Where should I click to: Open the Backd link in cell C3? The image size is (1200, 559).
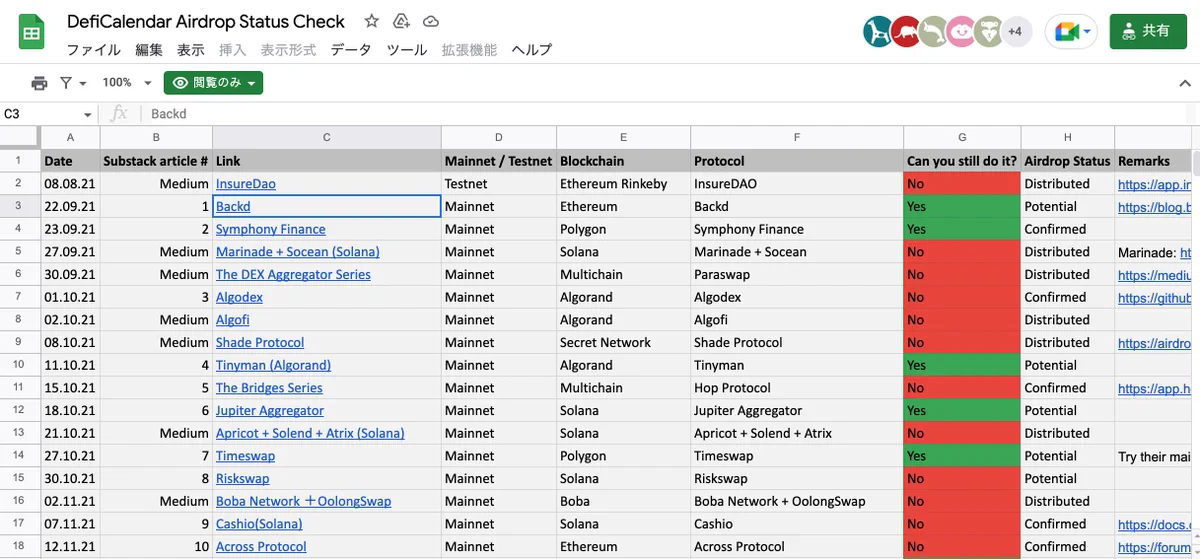(233, 207)
